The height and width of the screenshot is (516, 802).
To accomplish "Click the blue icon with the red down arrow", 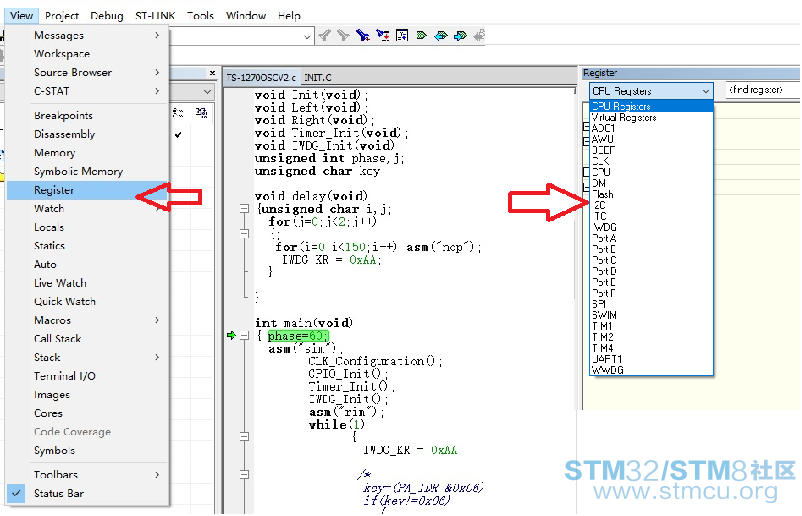I will click(x=383, y=35).
